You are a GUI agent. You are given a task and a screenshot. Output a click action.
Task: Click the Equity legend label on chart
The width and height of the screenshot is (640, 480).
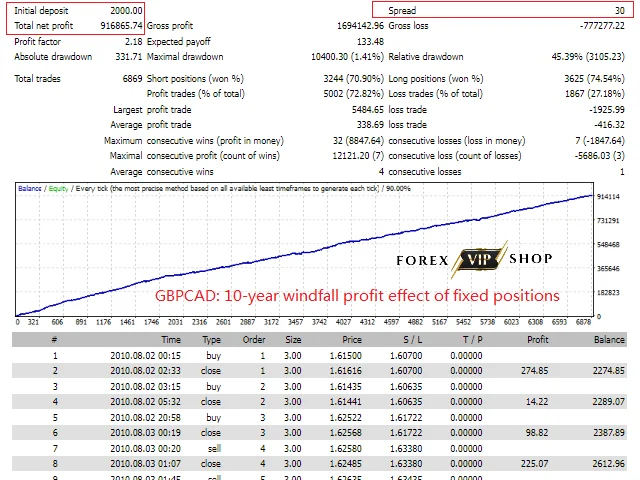58,189
